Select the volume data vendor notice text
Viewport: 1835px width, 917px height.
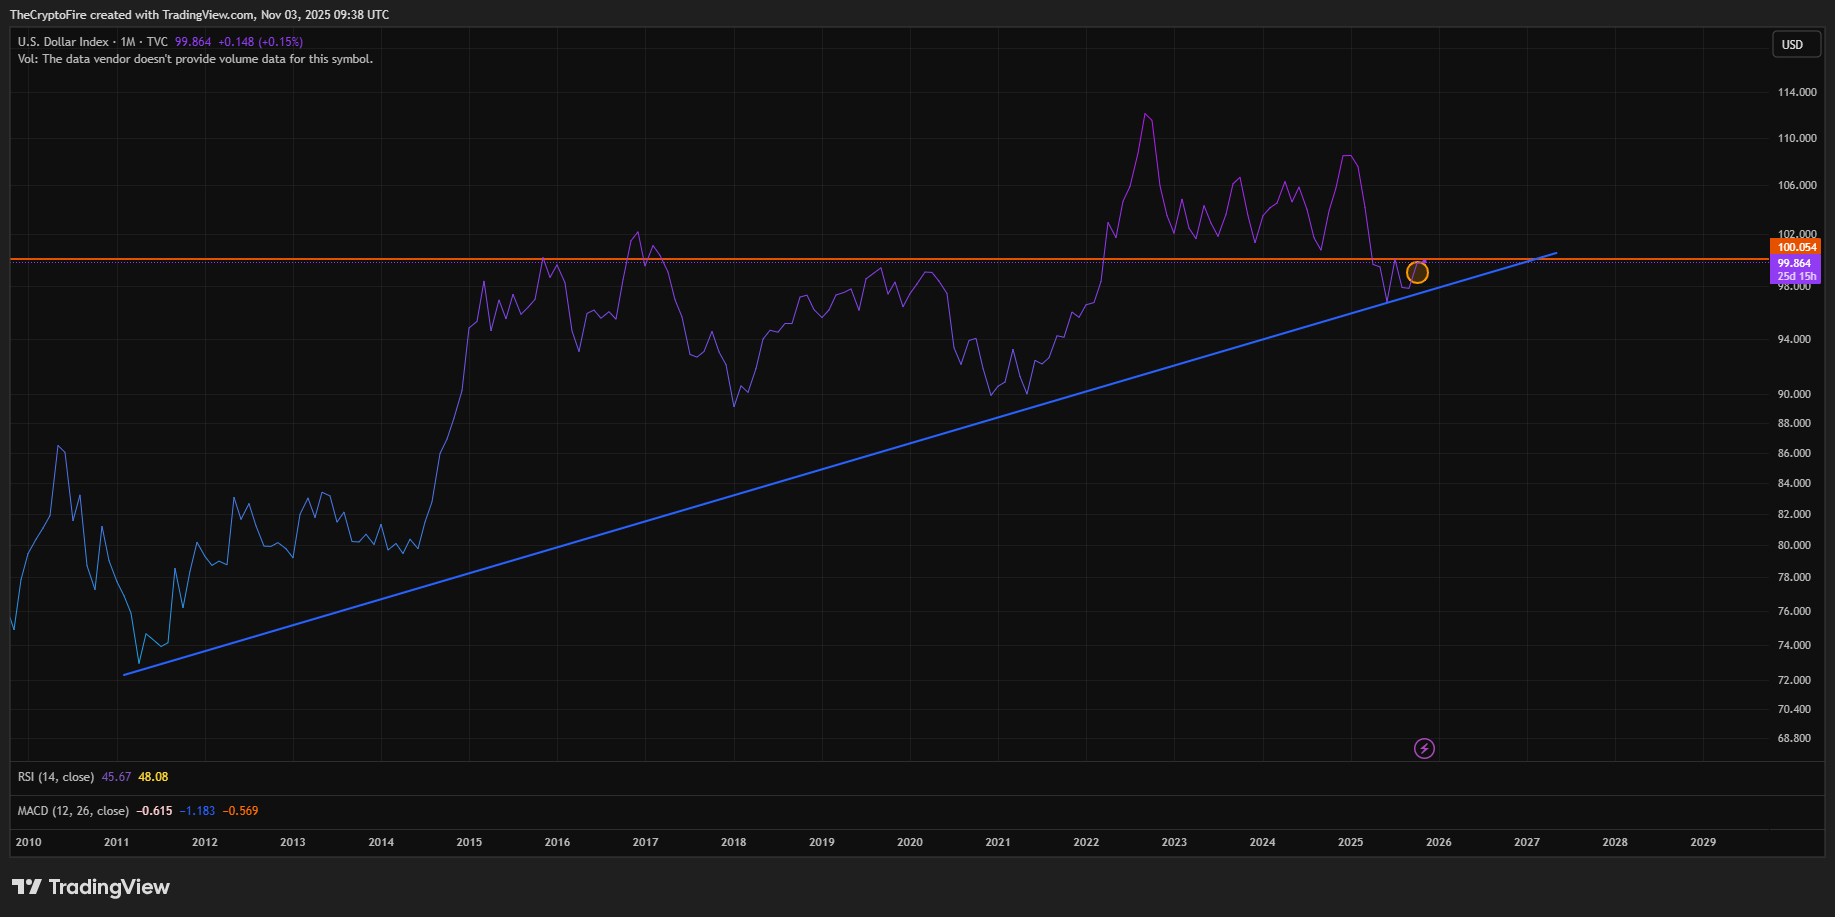coord(195,59)
